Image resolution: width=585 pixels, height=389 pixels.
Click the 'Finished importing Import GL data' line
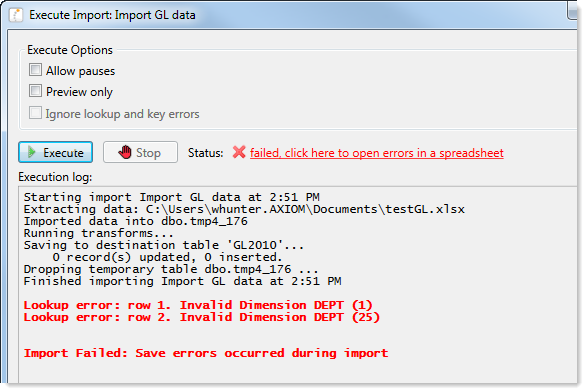(x=182, y=281)
